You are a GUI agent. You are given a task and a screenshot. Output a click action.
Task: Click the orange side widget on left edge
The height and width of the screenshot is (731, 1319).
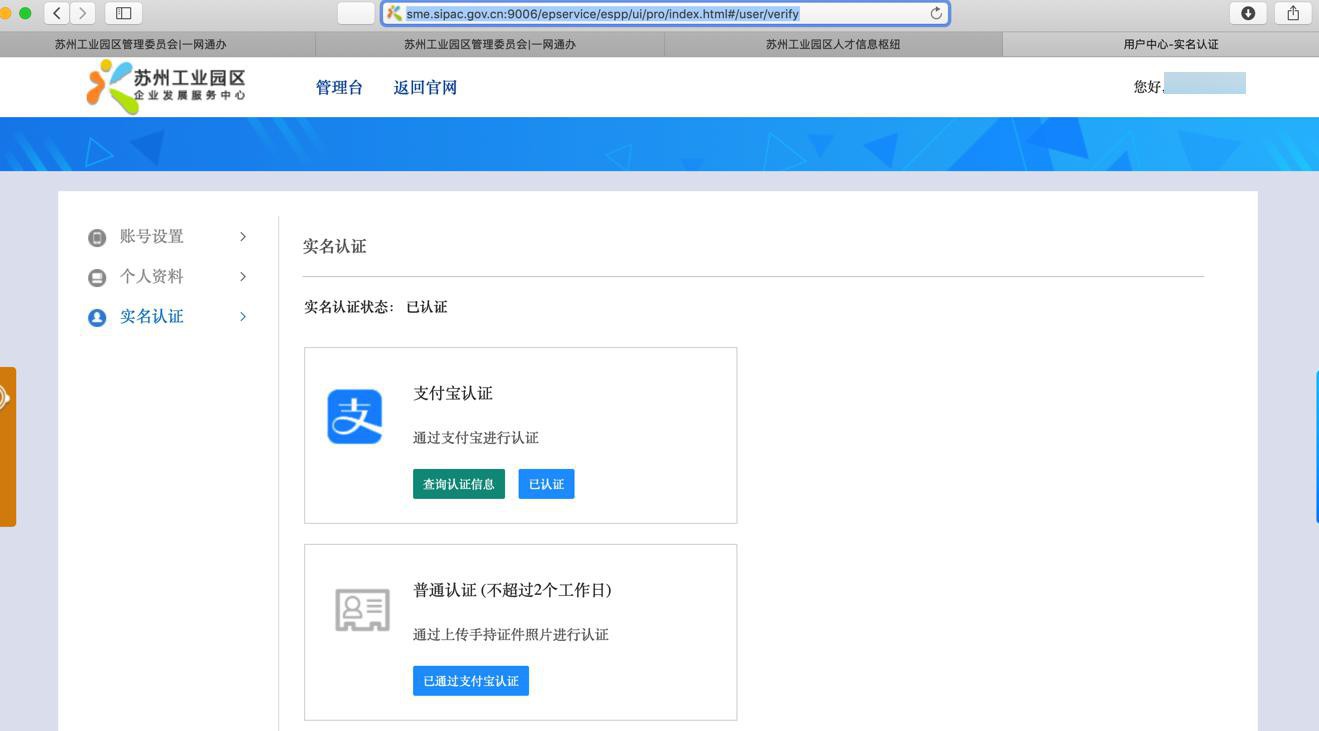[x=7, y=446]
